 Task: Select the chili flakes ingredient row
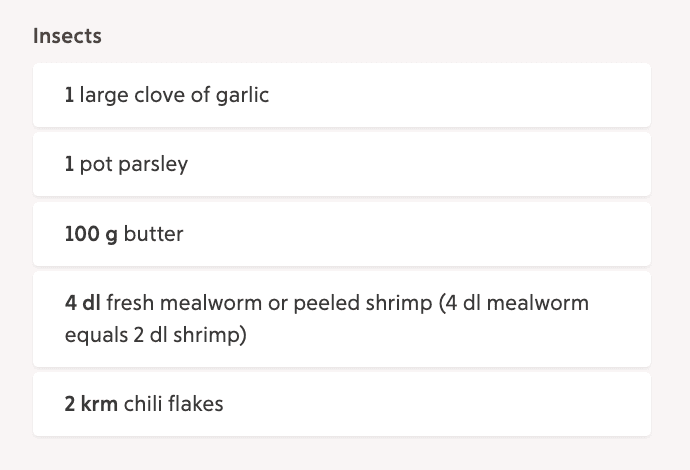click(342, 404)
